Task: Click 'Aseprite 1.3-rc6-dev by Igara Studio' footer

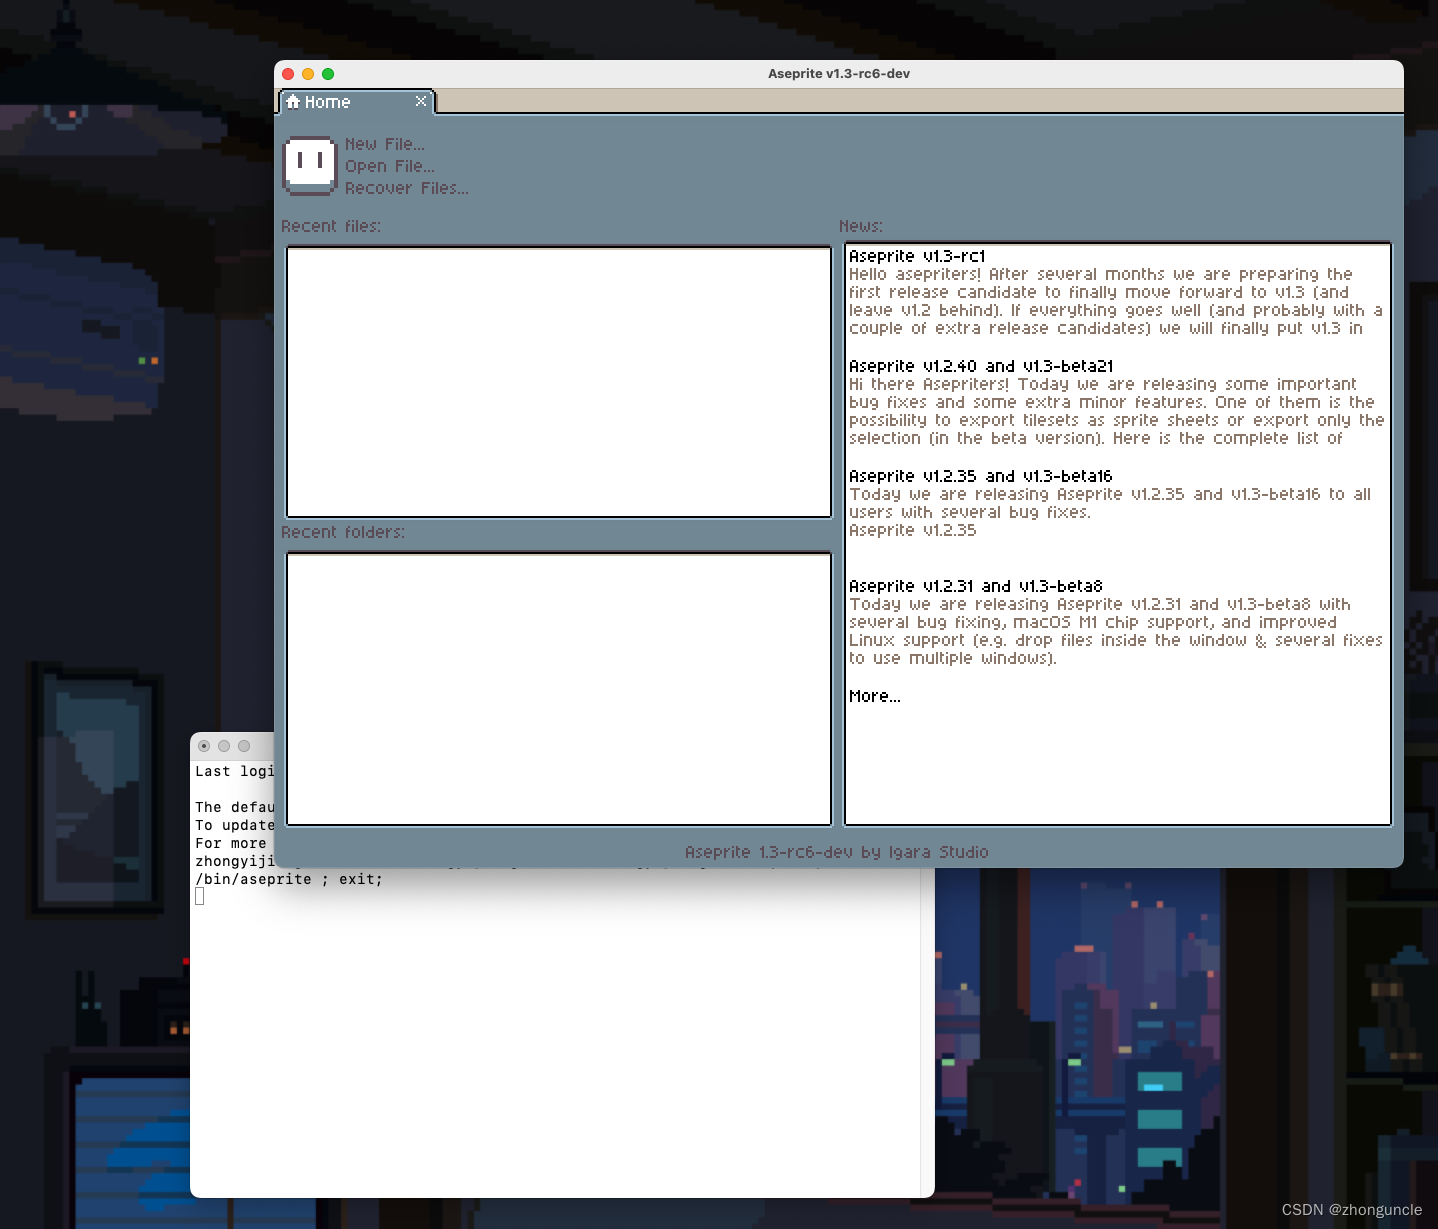Action: [837, 852]
